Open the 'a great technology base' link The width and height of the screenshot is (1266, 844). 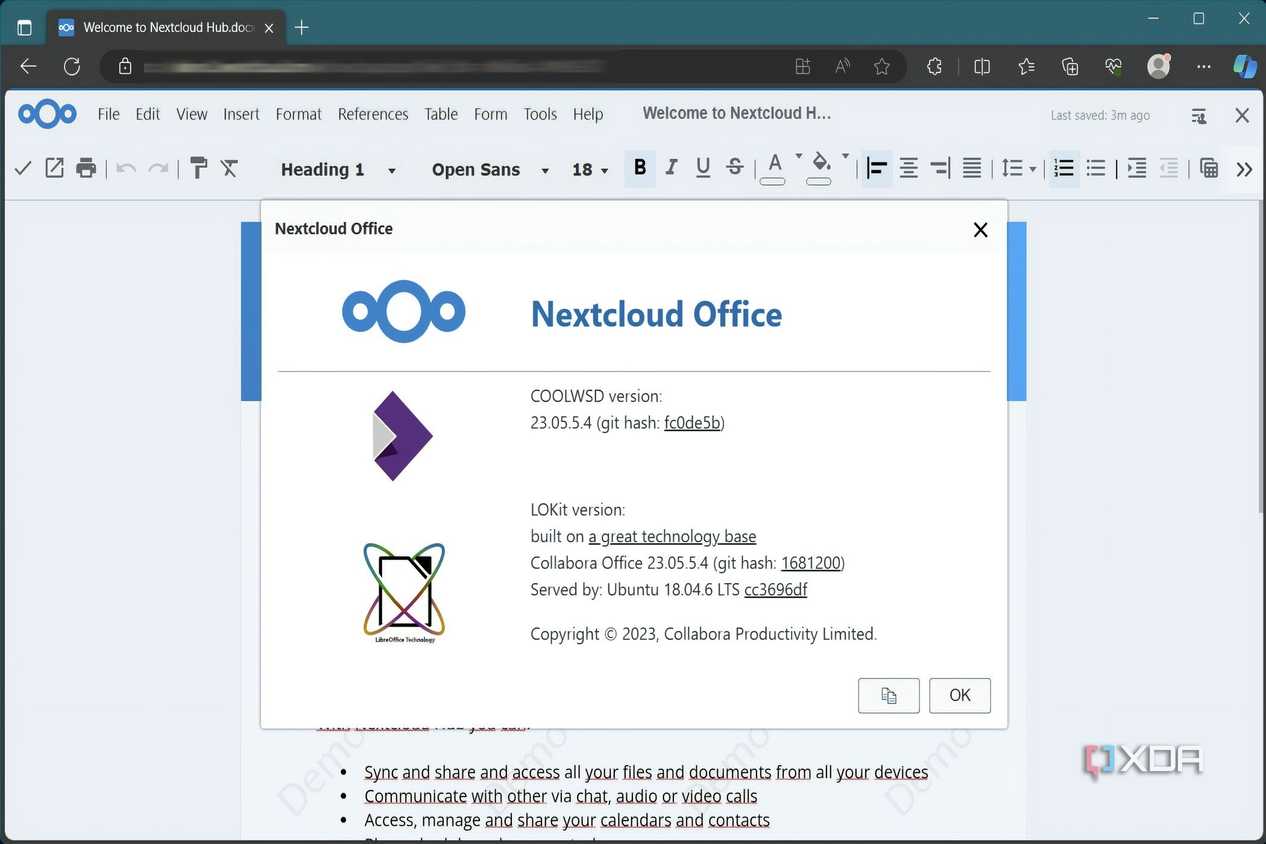click(x=672, y=536)
